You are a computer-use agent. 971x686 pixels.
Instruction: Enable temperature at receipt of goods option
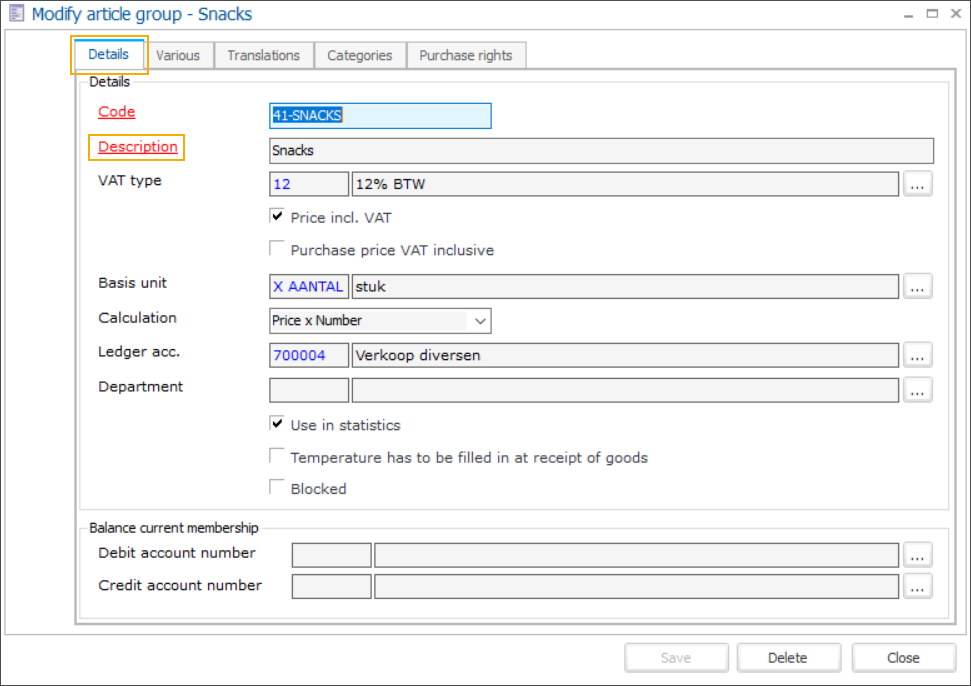277,457
